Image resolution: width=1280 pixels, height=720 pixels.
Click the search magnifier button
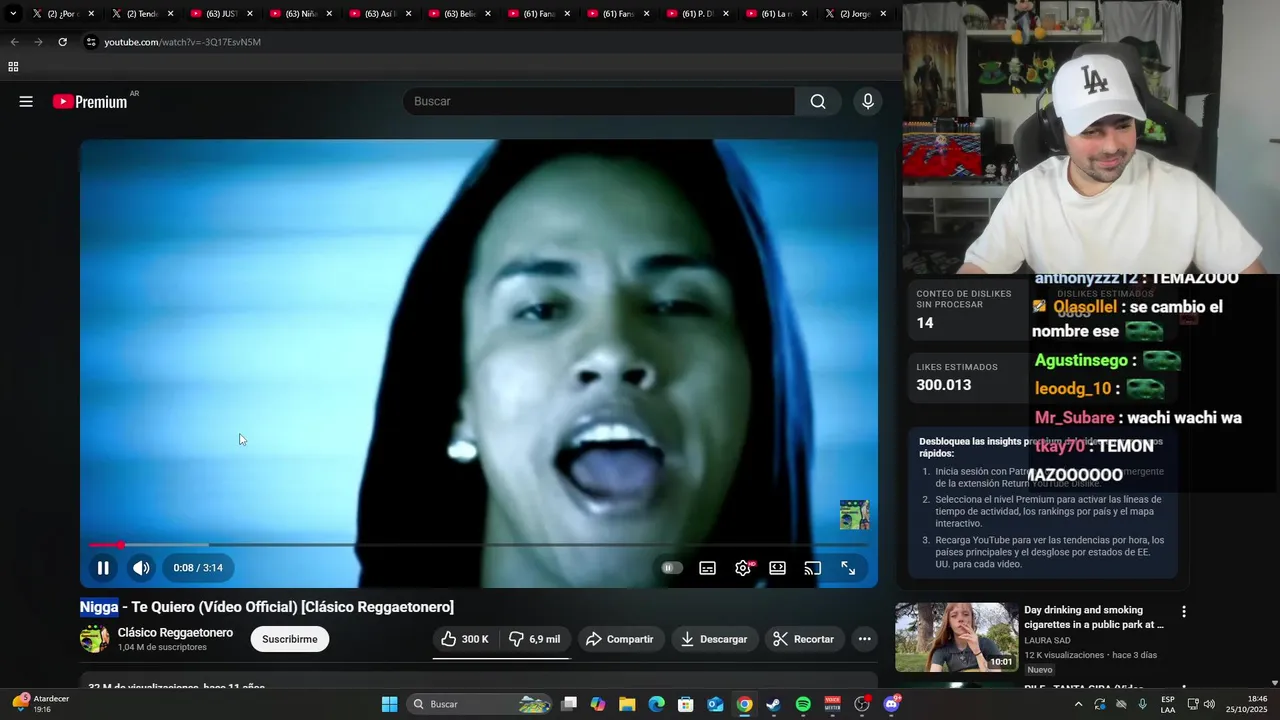tap(818, 101)
